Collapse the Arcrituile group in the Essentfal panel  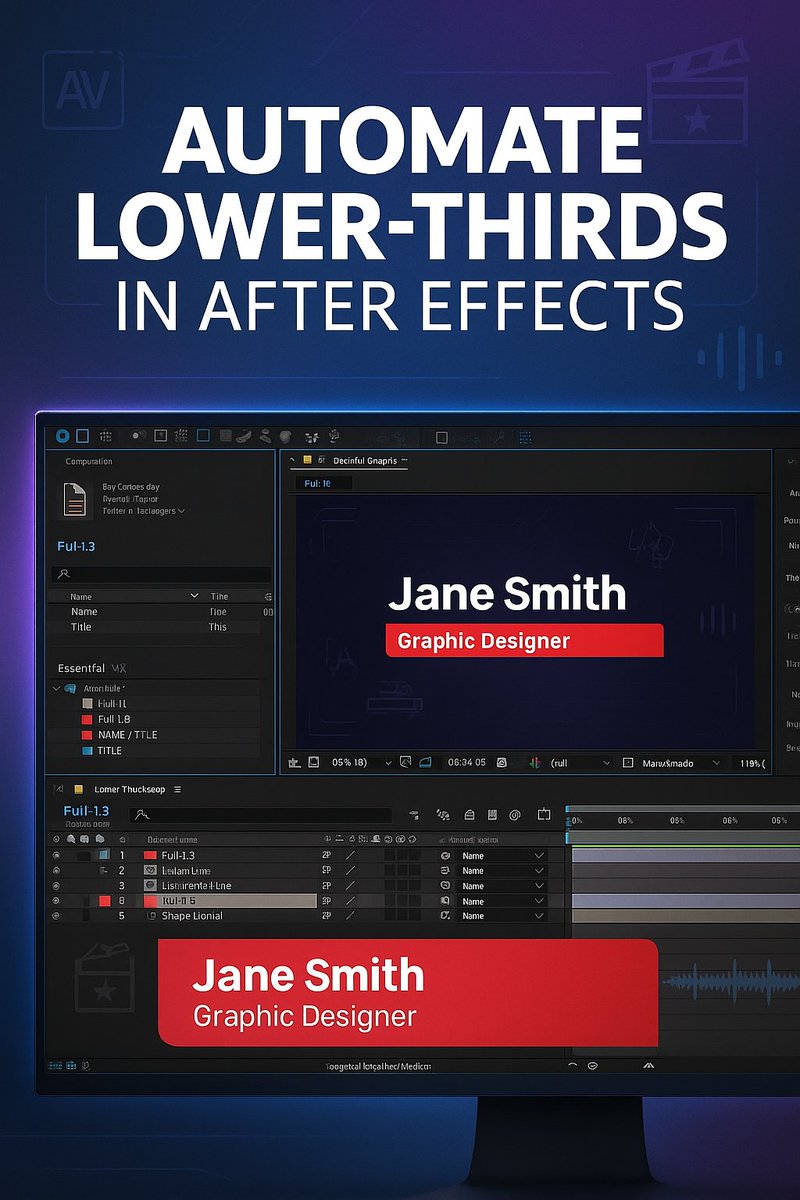[x=56, y=689]
